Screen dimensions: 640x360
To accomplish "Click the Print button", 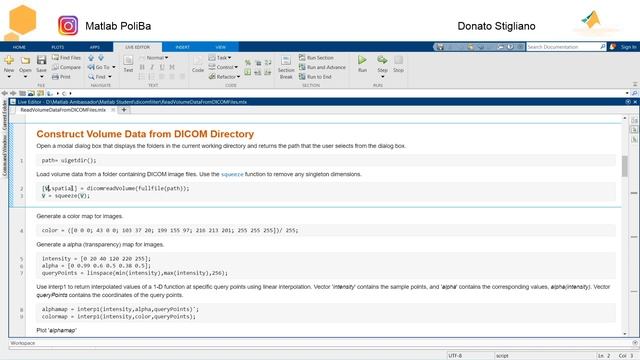I will (61, 77).
